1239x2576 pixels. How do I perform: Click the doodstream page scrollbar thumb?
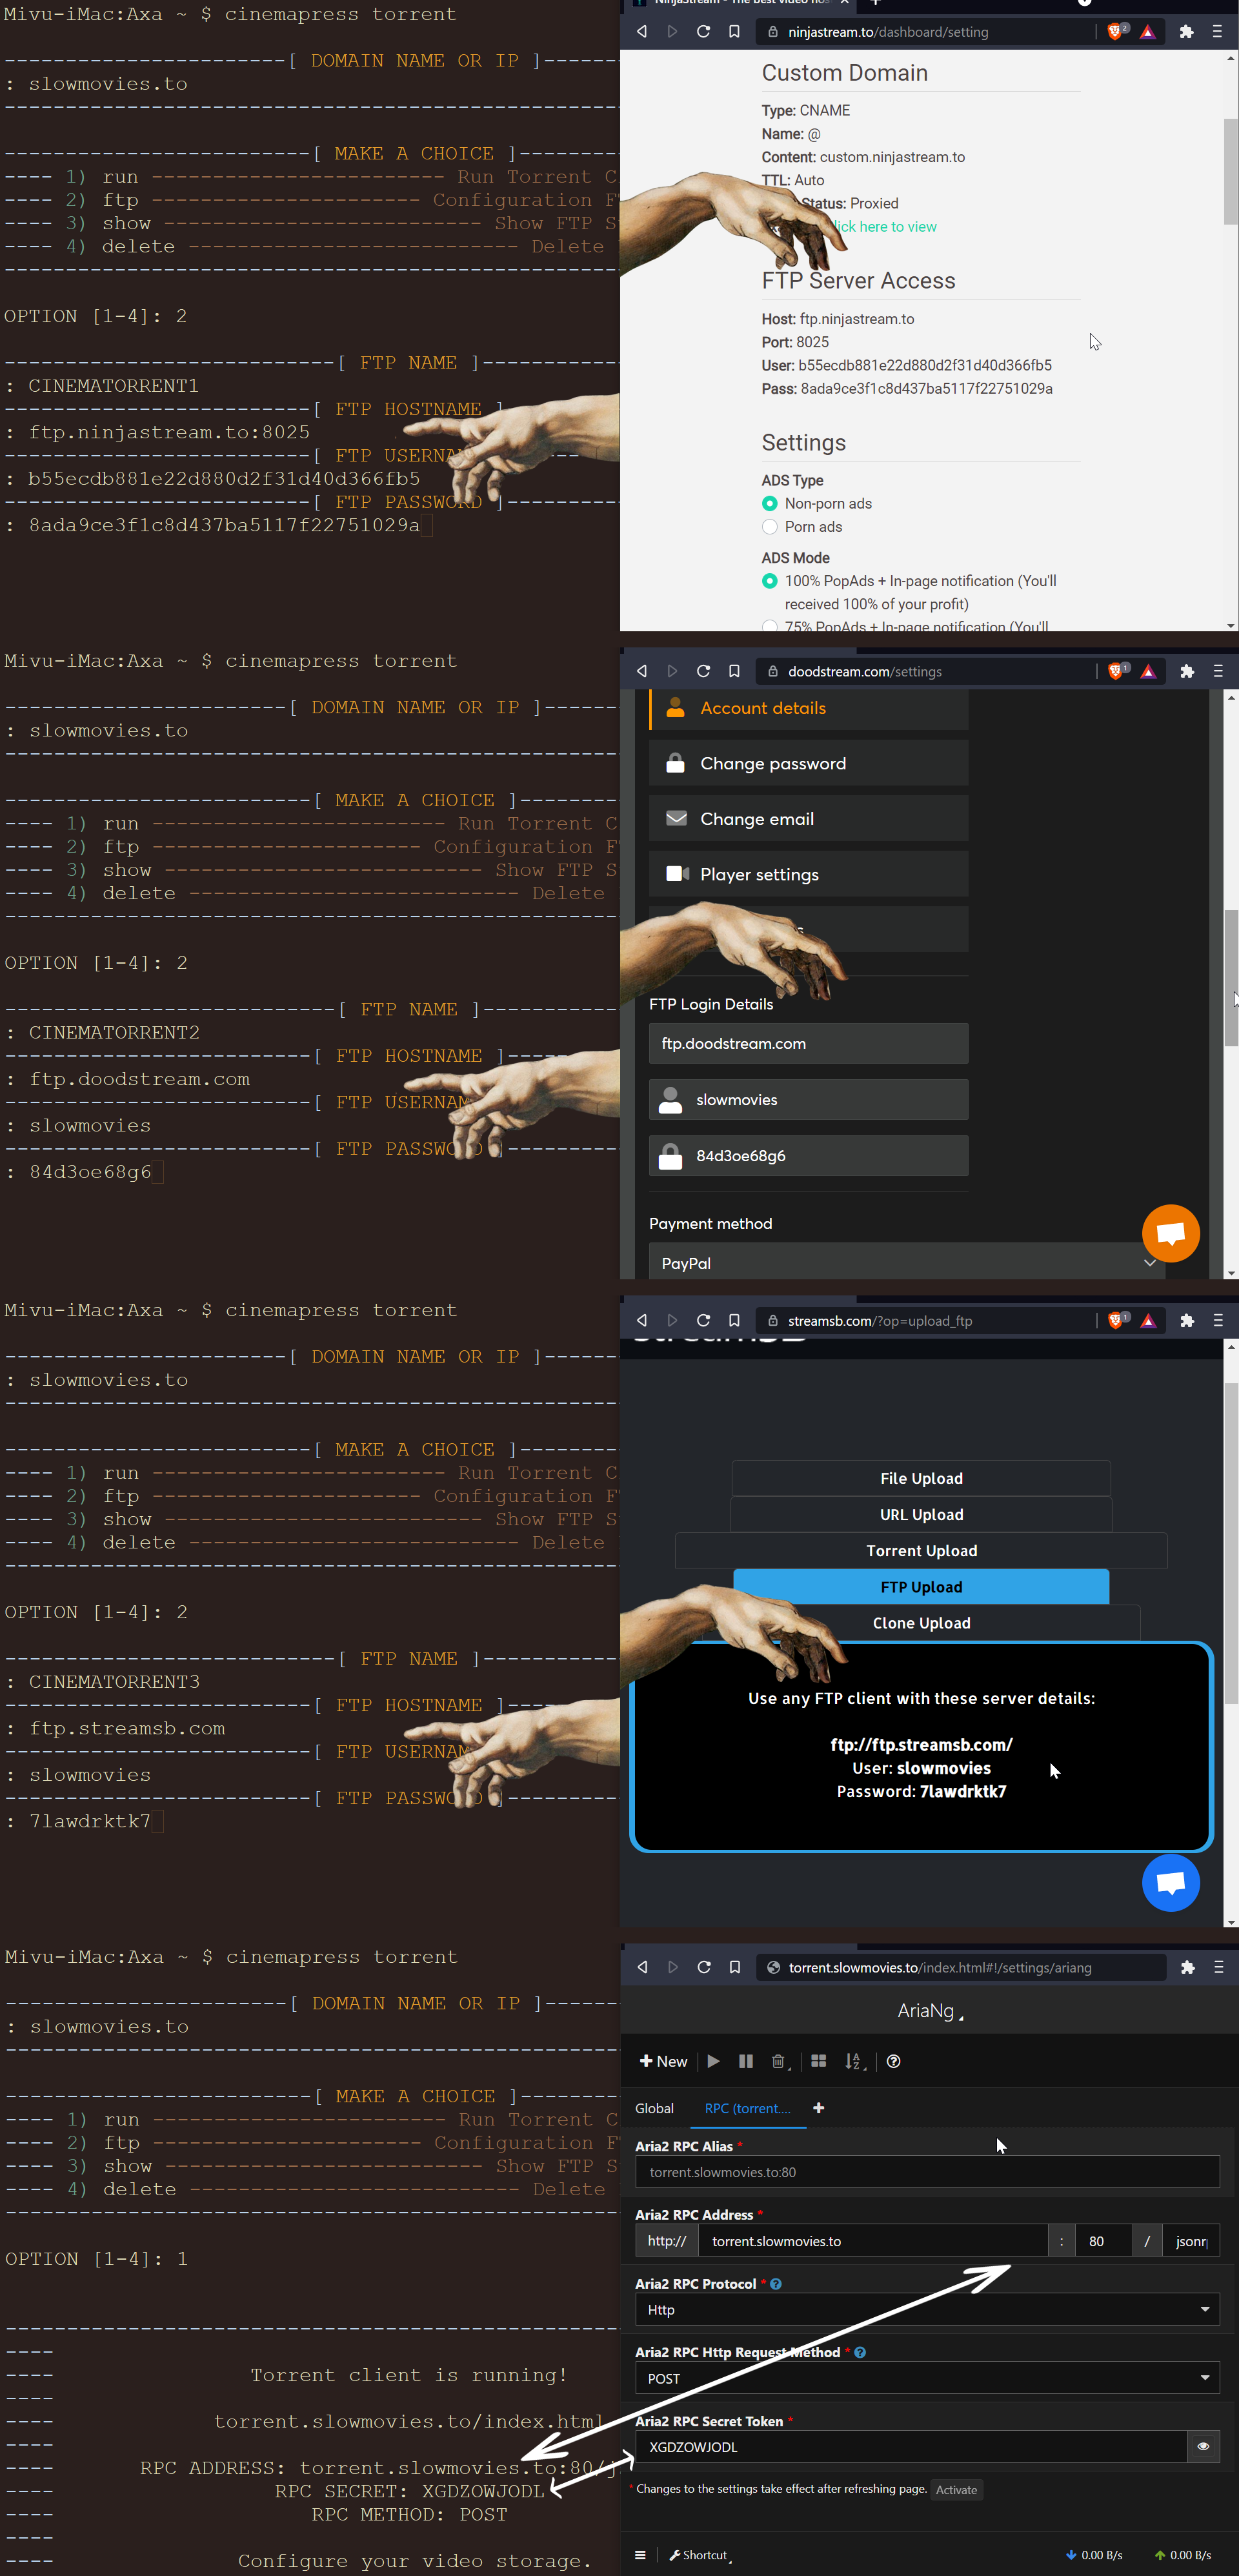coord(1231,977)
